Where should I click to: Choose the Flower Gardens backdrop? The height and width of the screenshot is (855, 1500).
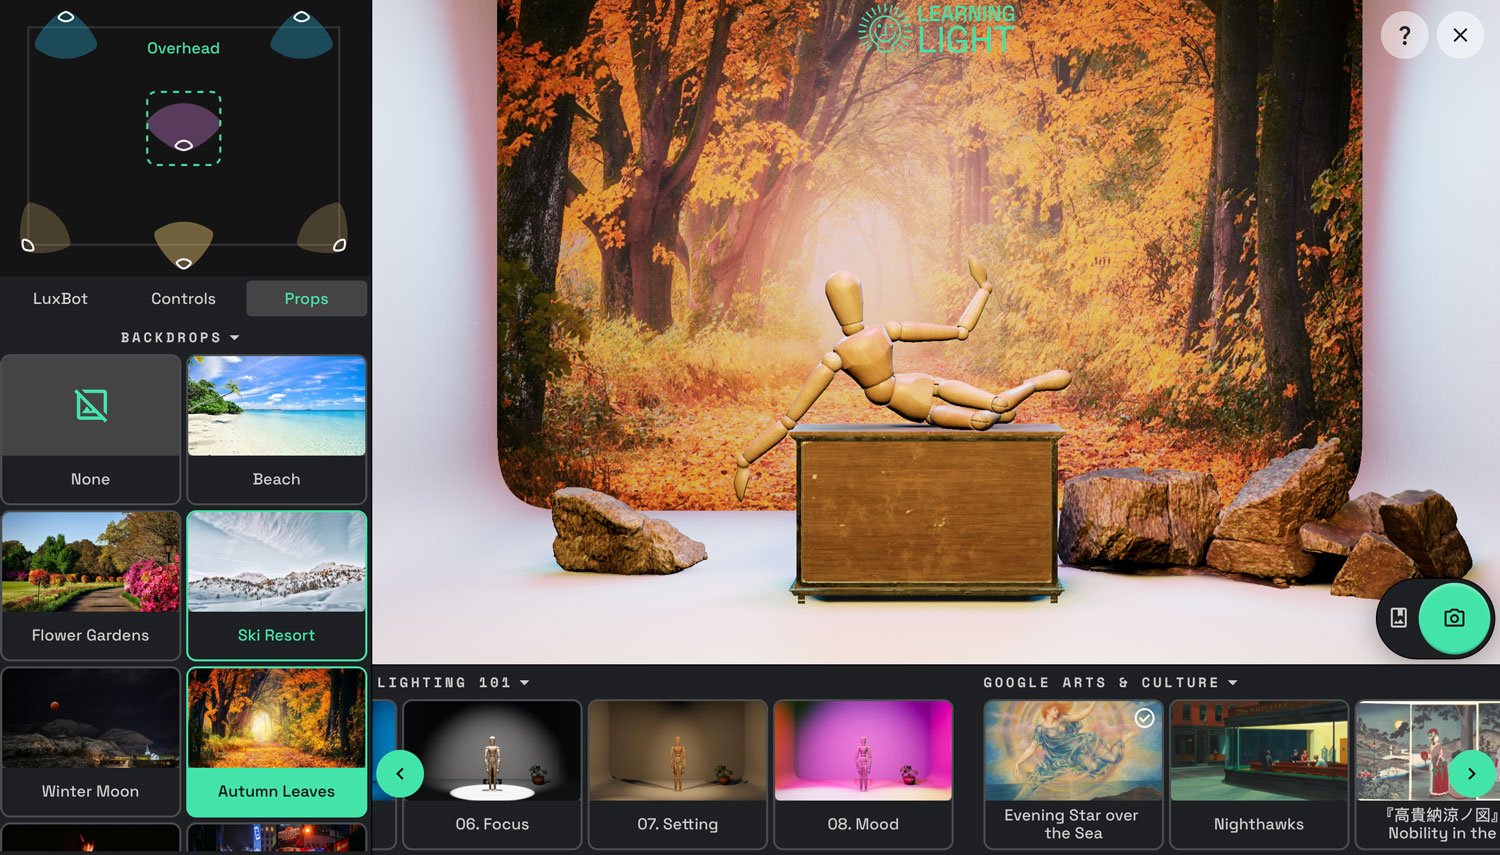pyautogui.click(x=91, y=585)
